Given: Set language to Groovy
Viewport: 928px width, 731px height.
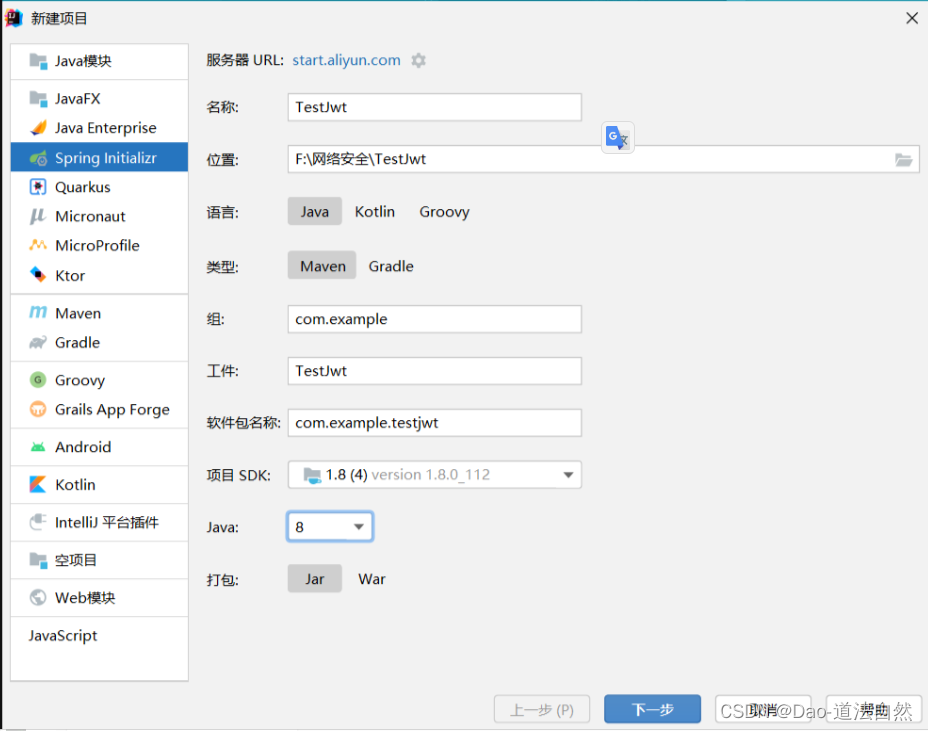Looking at the screenshot, I should pyautogui.click(x=444, y=211).
